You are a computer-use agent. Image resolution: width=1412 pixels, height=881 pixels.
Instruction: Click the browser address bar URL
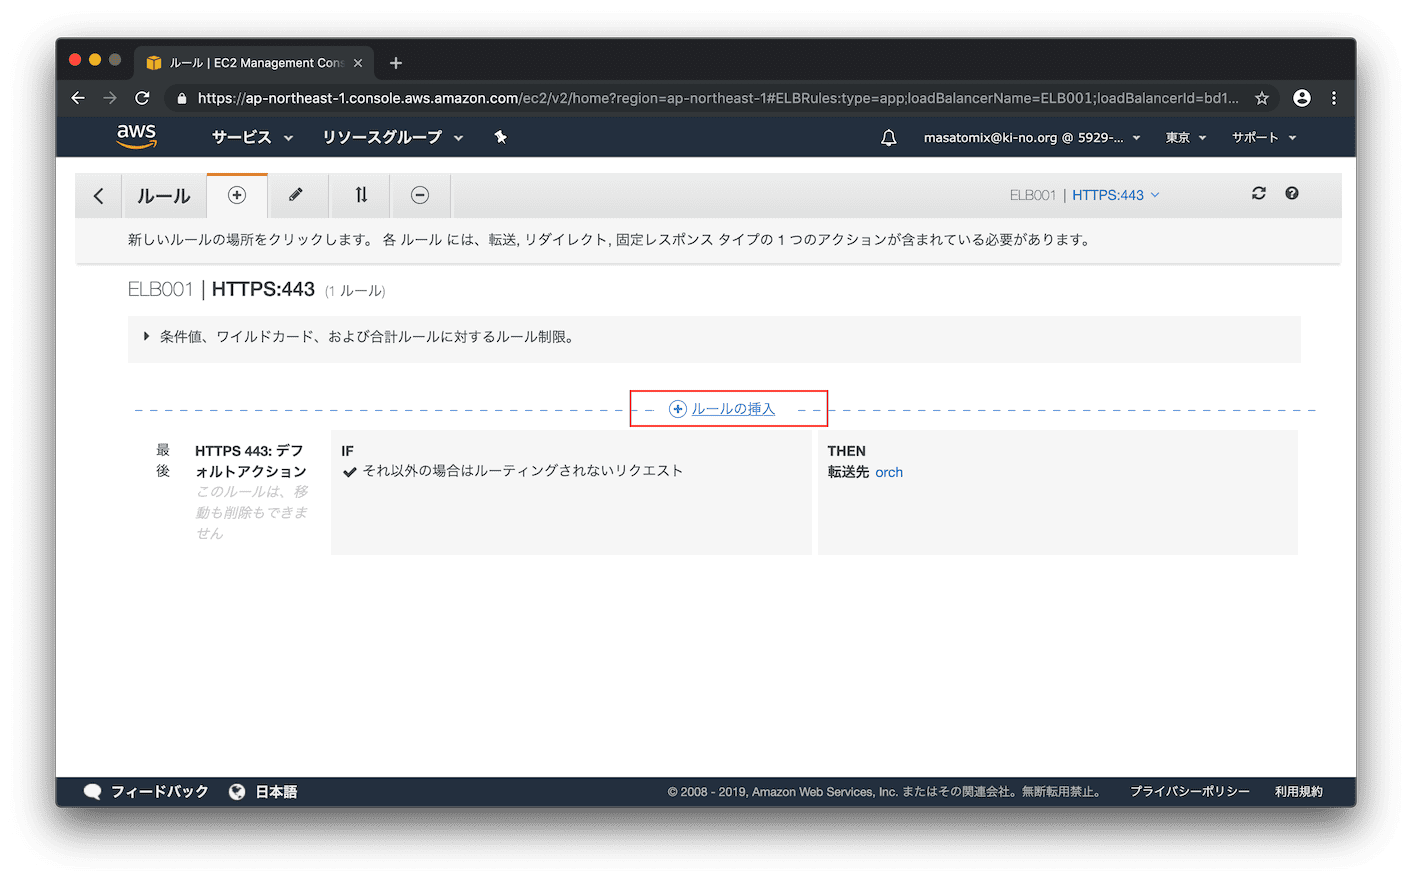(x=718, y=98)
